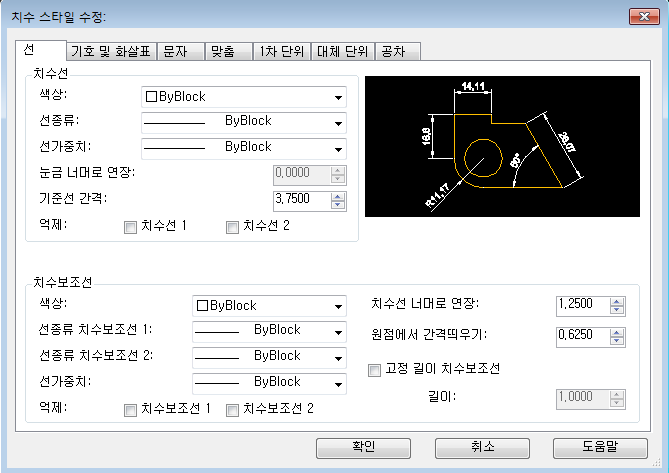Viewport: 669px width, 473px height.
Task: Increase 치수선 너머로 연장 value
Action: tap(617, 302)
